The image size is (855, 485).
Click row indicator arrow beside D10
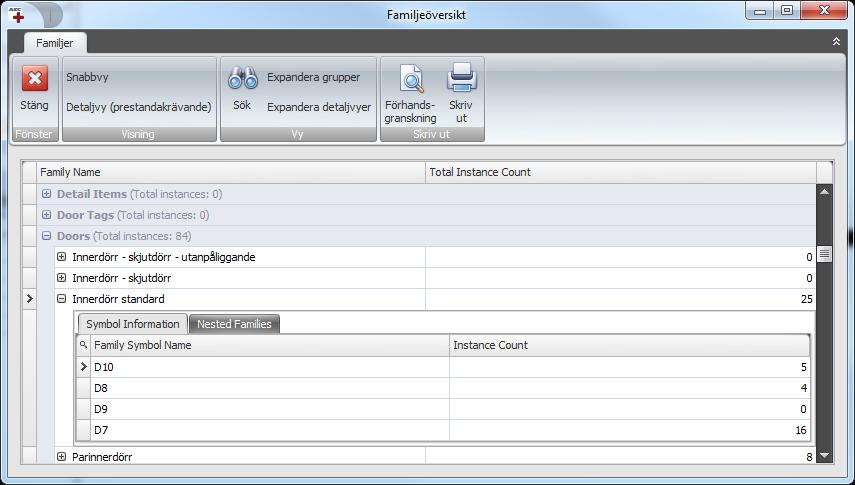coord(83,367)
